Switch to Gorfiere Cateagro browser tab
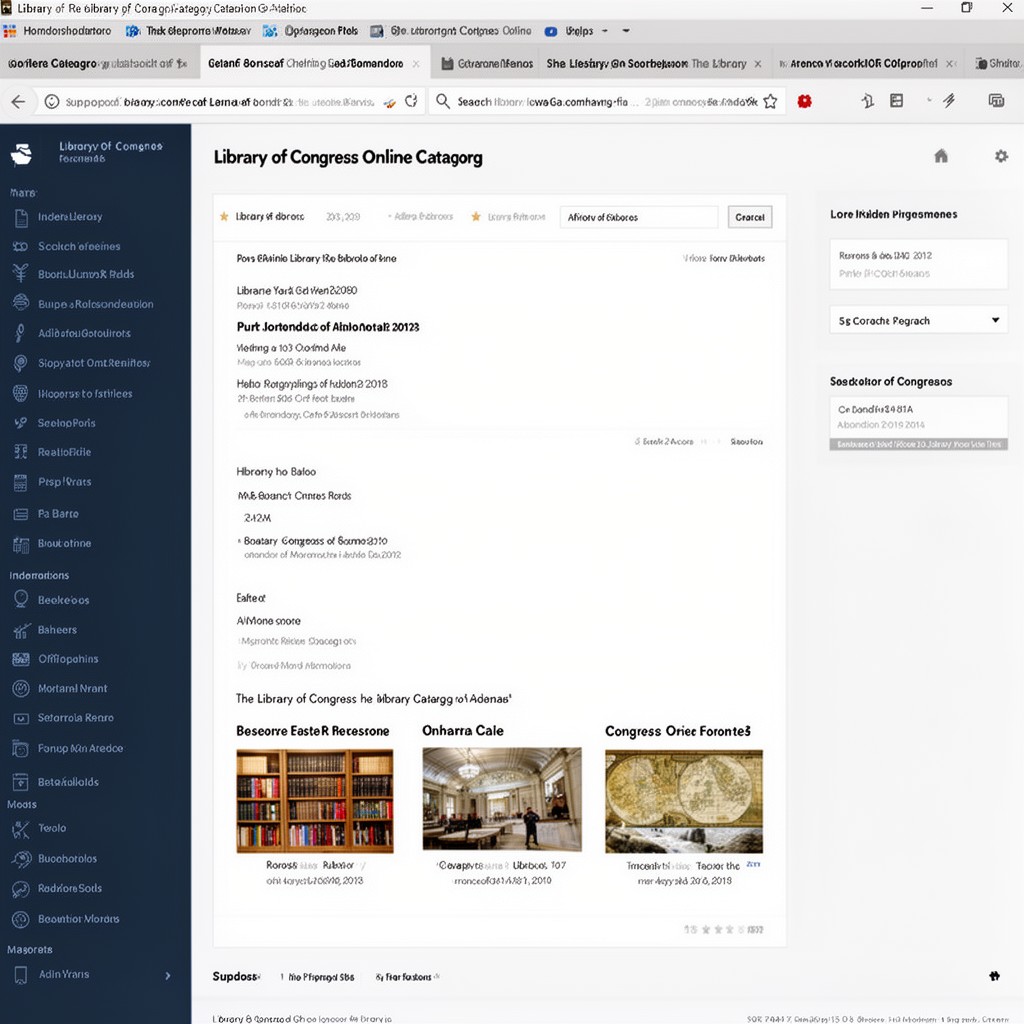Image resolution: width=1024 pixels, height=1024 pixels. [98, 63]
